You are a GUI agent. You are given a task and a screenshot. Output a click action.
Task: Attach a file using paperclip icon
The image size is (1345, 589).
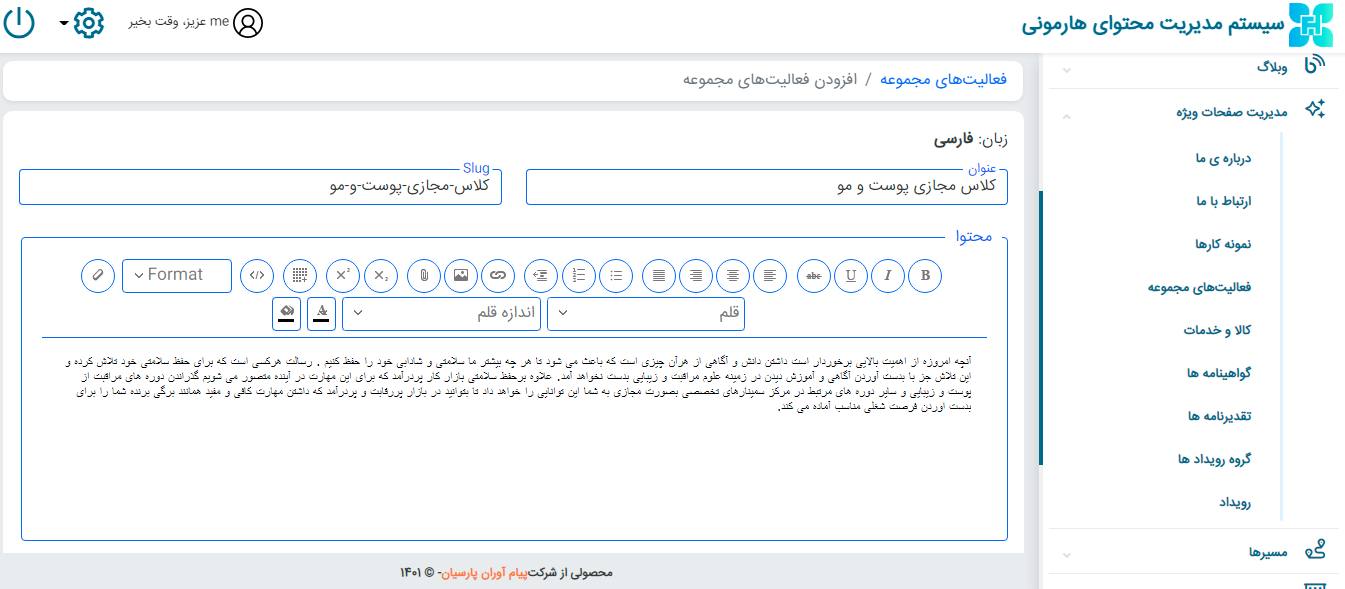point(424,275)
